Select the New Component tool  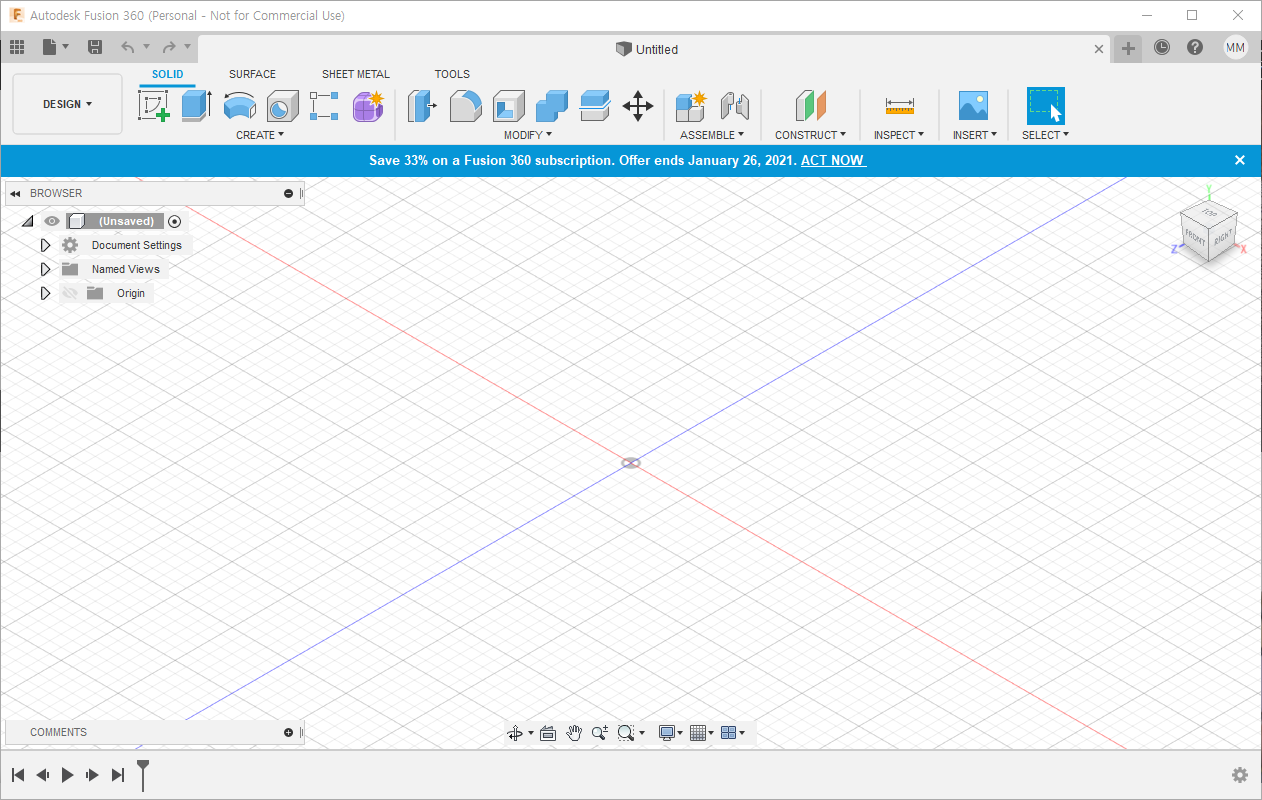click(691, 105)
